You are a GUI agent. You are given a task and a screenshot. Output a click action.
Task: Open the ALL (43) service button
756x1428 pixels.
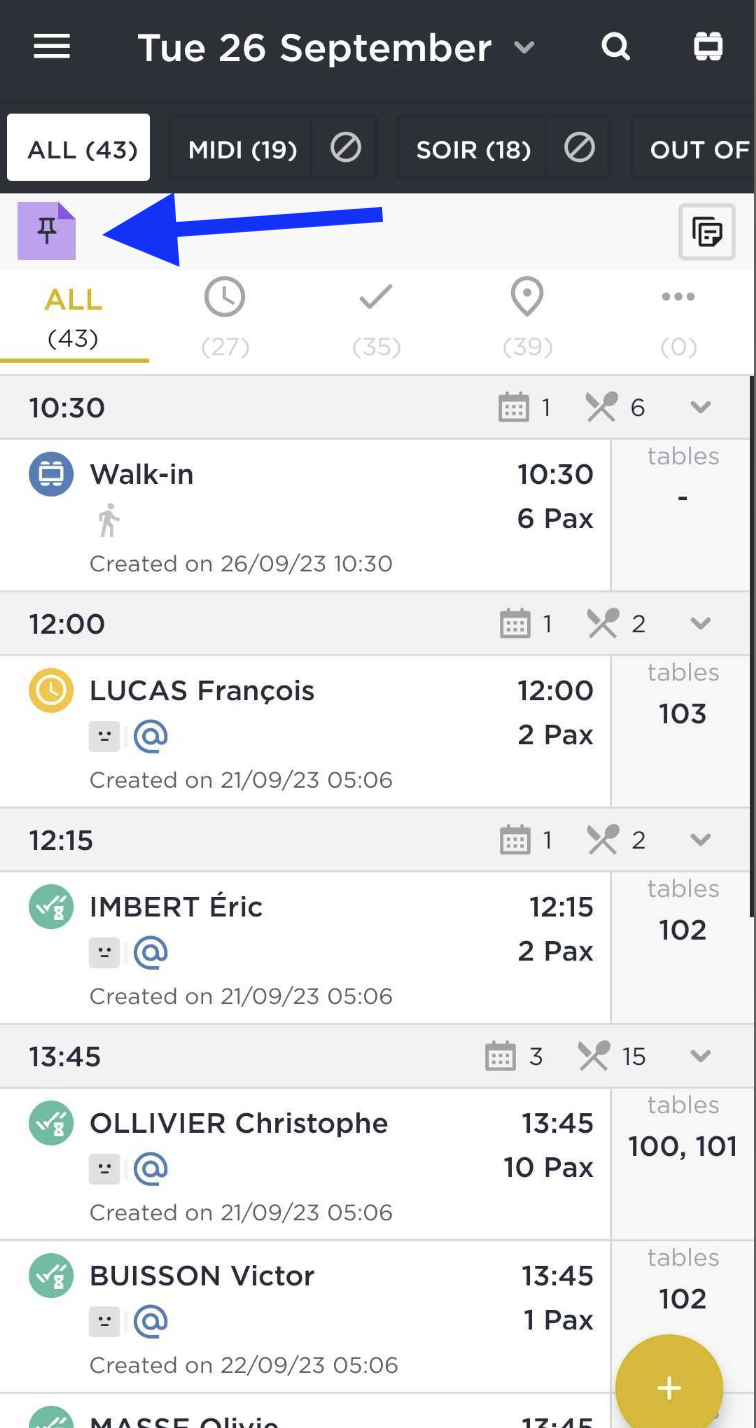(x=79, y=148)
